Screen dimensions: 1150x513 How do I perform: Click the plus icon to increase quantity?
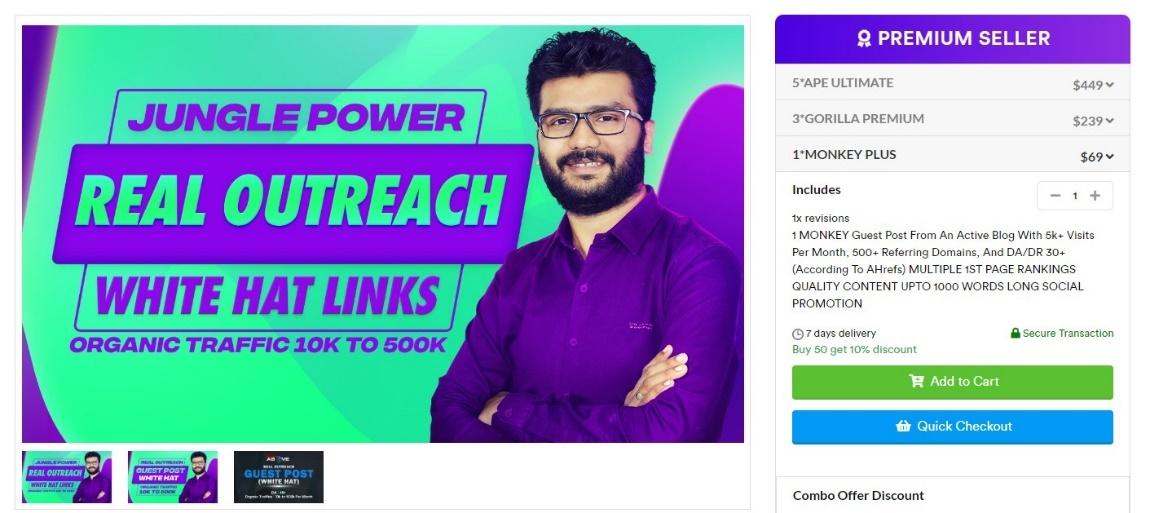coord(1095,195)
